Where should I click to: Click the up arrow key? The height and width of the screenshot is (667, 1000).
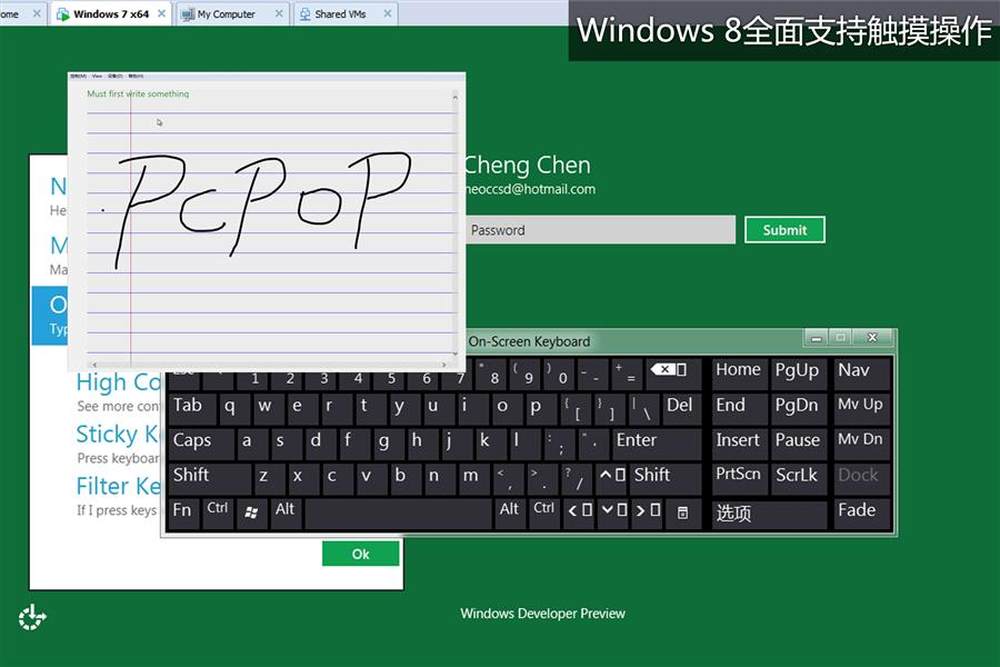pos(612,477)
